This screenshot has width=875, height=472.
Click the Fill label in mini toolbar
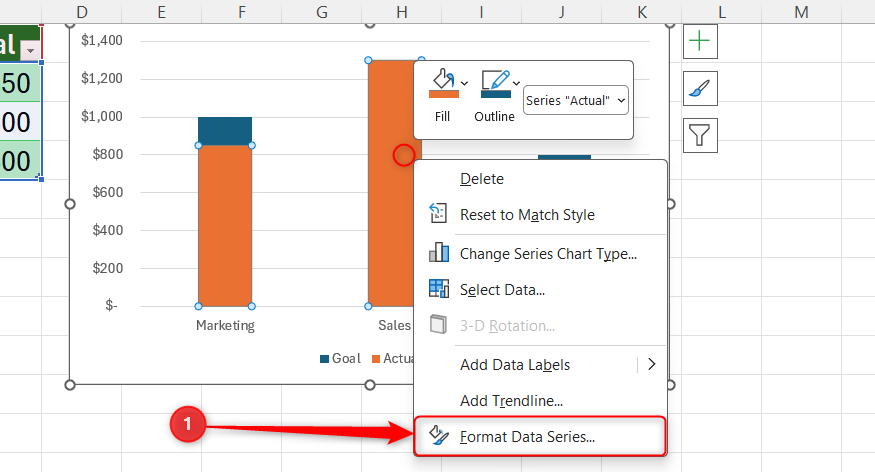[x=443, y=117]
